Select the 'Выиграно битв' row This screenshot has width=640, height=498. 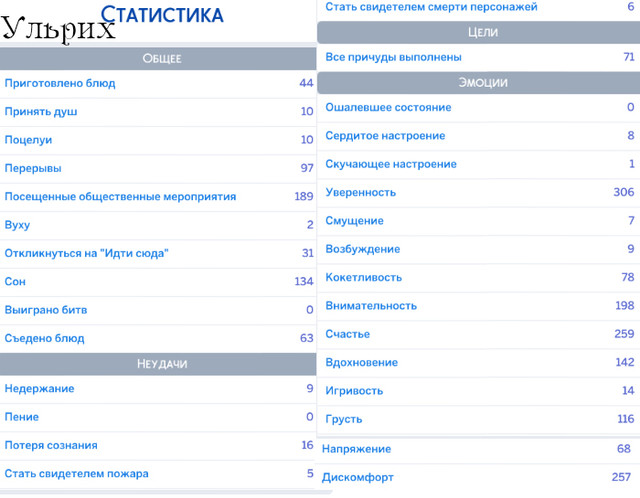click(x=158, y=310)
